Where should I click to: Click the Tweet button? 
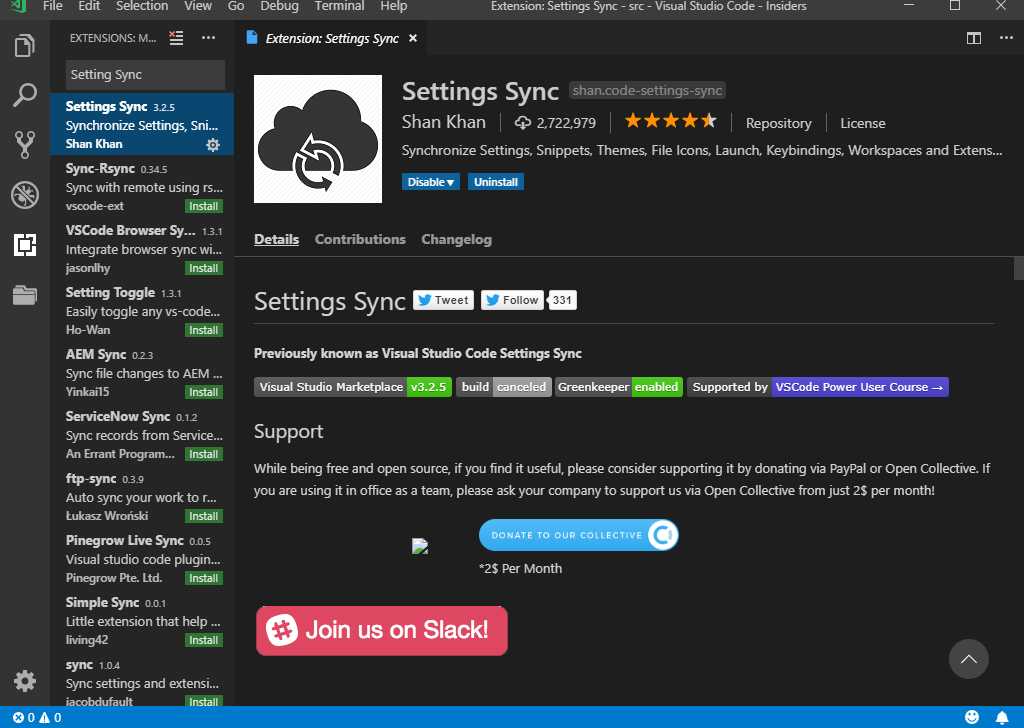[443, 300]
